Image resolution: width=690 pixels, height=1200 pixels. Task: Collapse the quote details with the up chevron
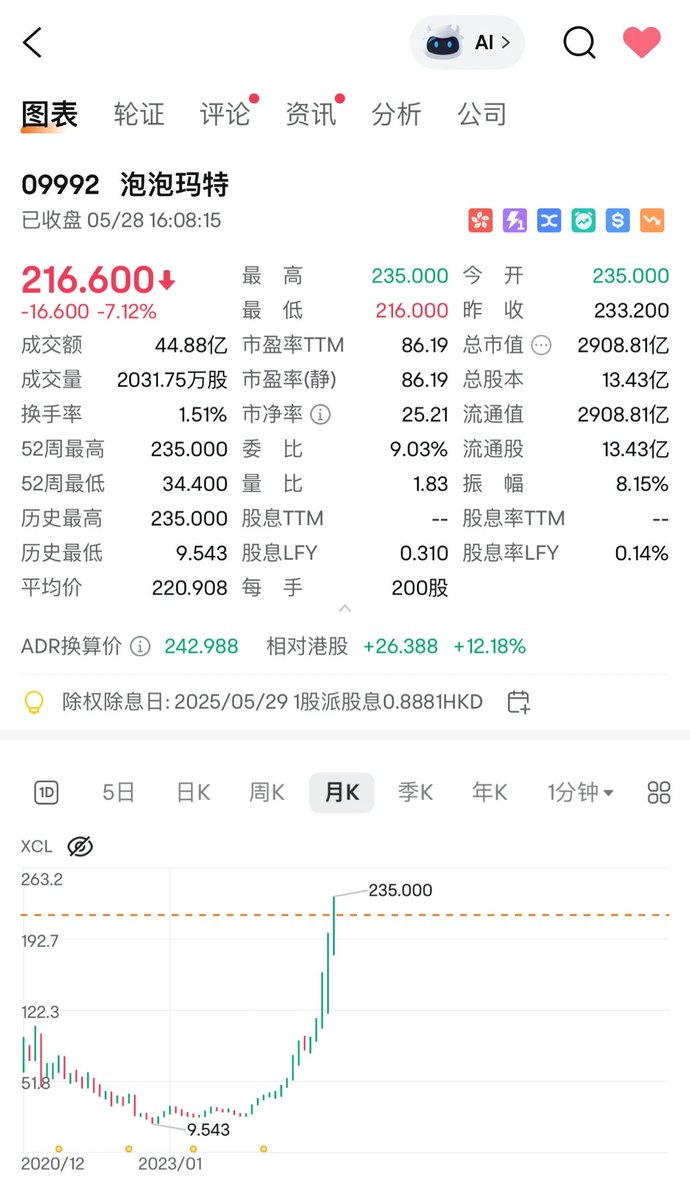click(x=345, y=608)
